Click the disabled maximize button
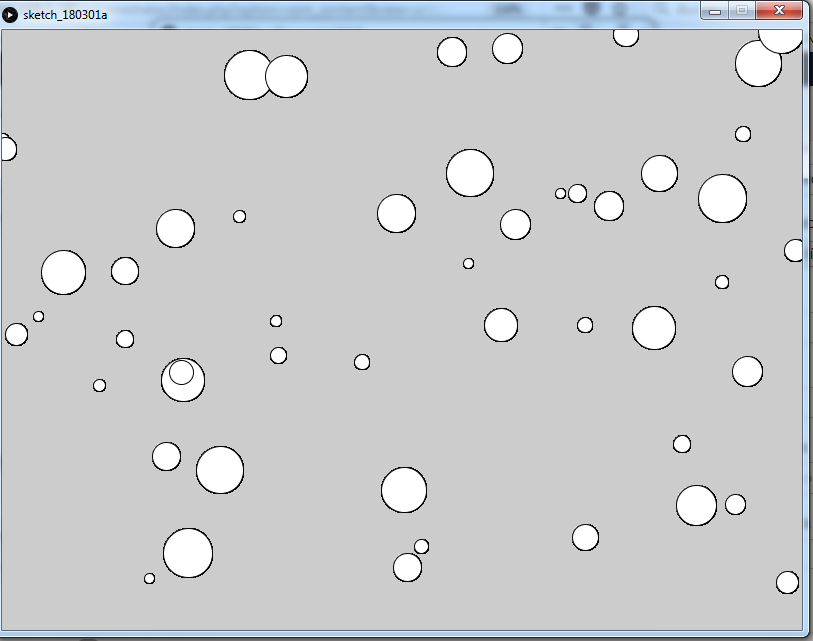 tap(742, 10)
